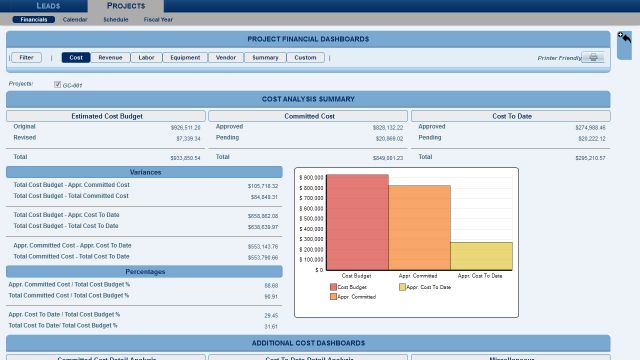Click the Estimated Cost Budget header
The height and width of the screenshot is (360, 640).
(106, 116)
